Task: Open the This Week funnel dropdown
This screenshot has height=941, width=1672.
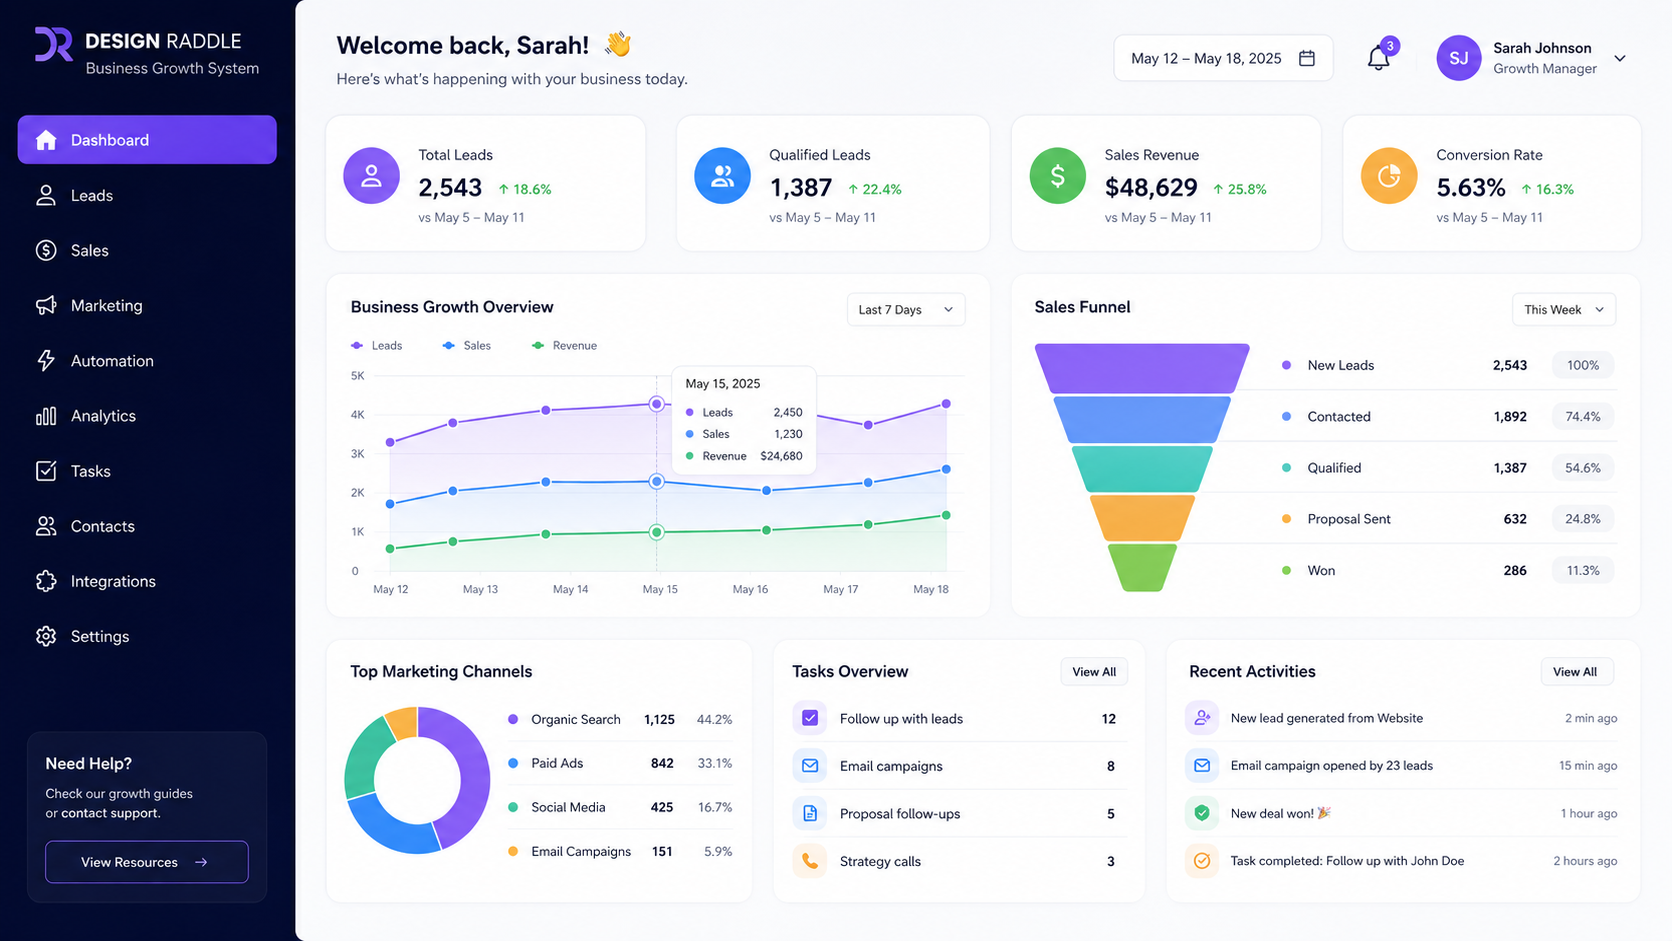Action: pyautogui.click(x=1564, y=310)
